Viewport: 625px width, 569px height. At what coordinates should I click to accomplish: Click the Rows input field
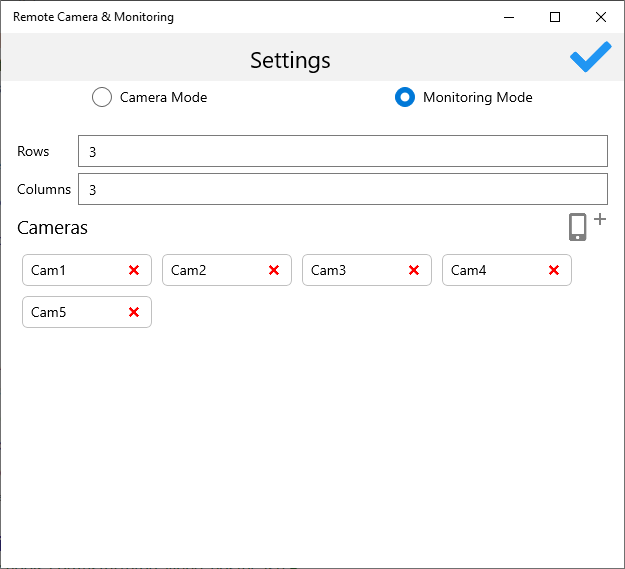pos(342,151)
